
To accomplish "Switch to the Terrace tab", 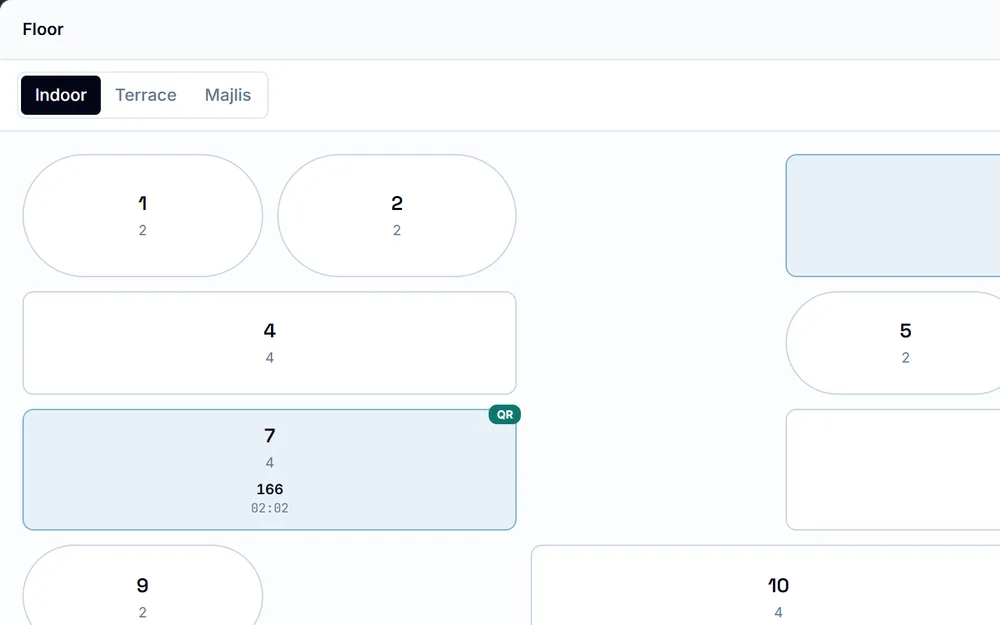I will tap(145, 95).
